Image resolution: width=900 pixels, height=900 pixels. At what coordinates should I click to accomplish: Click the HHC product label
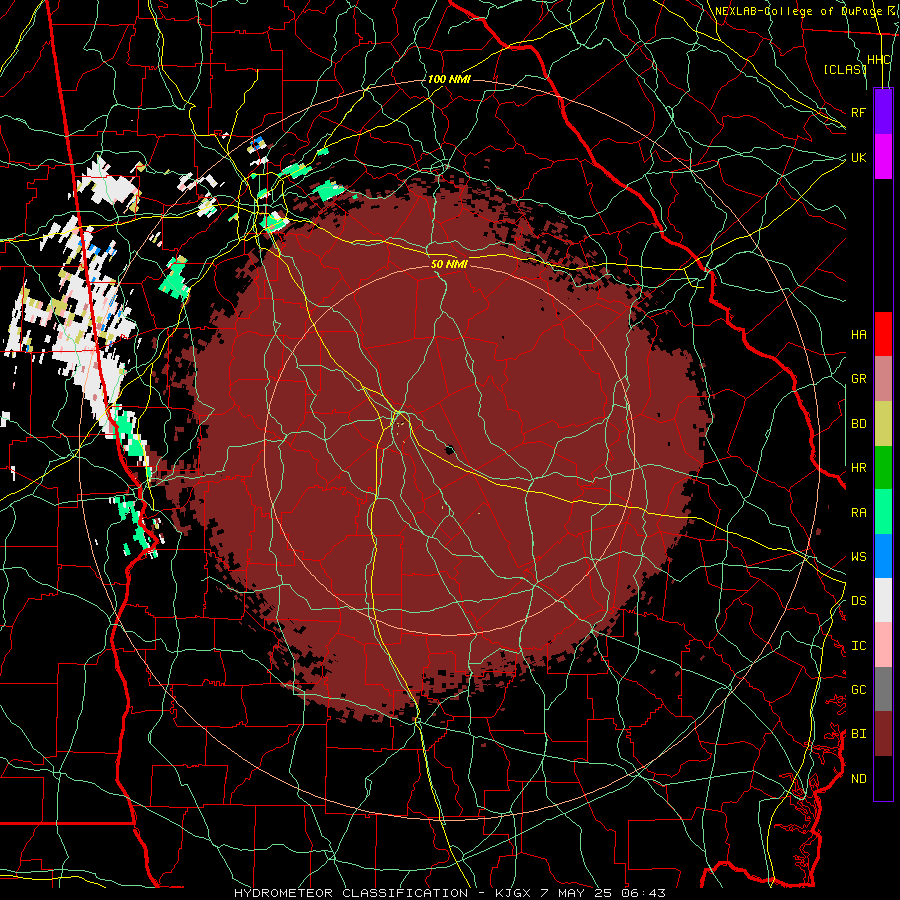878,60
